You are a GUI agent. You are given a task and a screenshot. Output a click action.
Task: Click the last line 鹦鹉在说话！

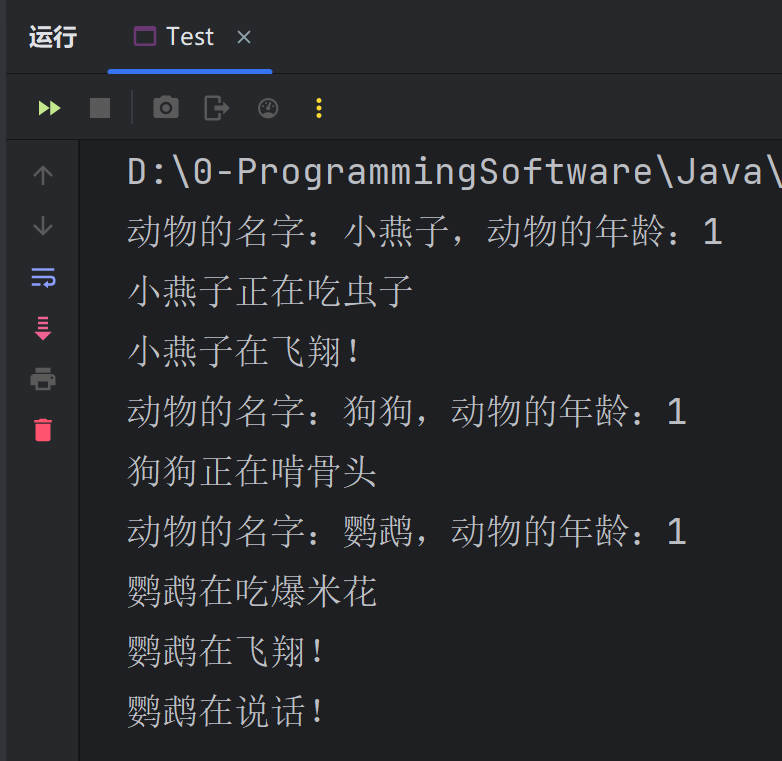(227, 712)
